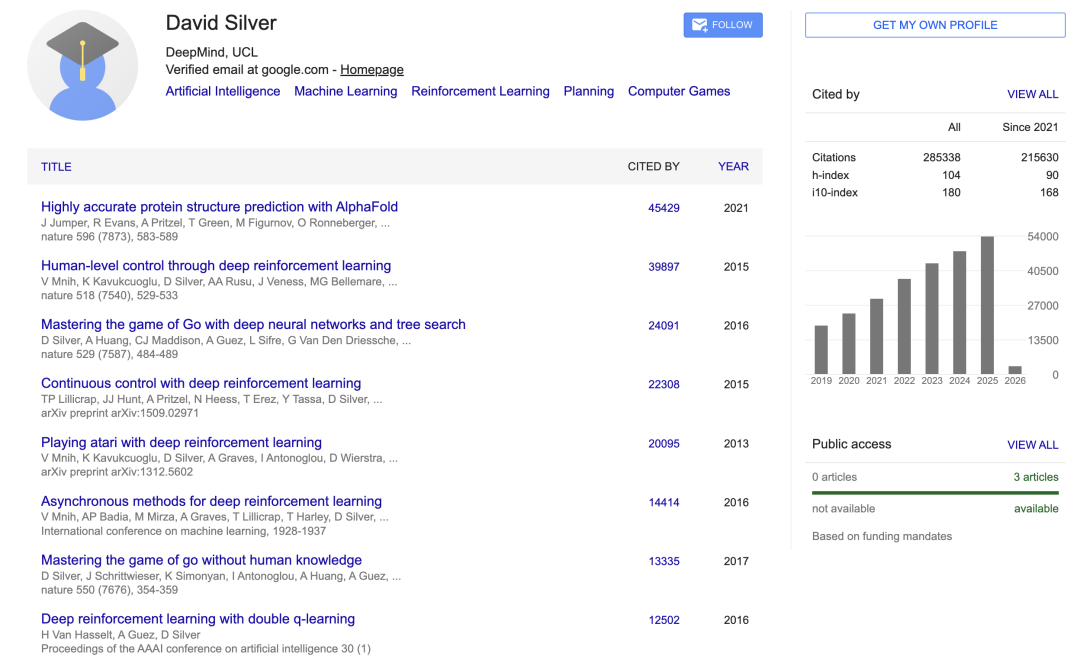Click the Follow button with envelope icon

click(722, 25)
